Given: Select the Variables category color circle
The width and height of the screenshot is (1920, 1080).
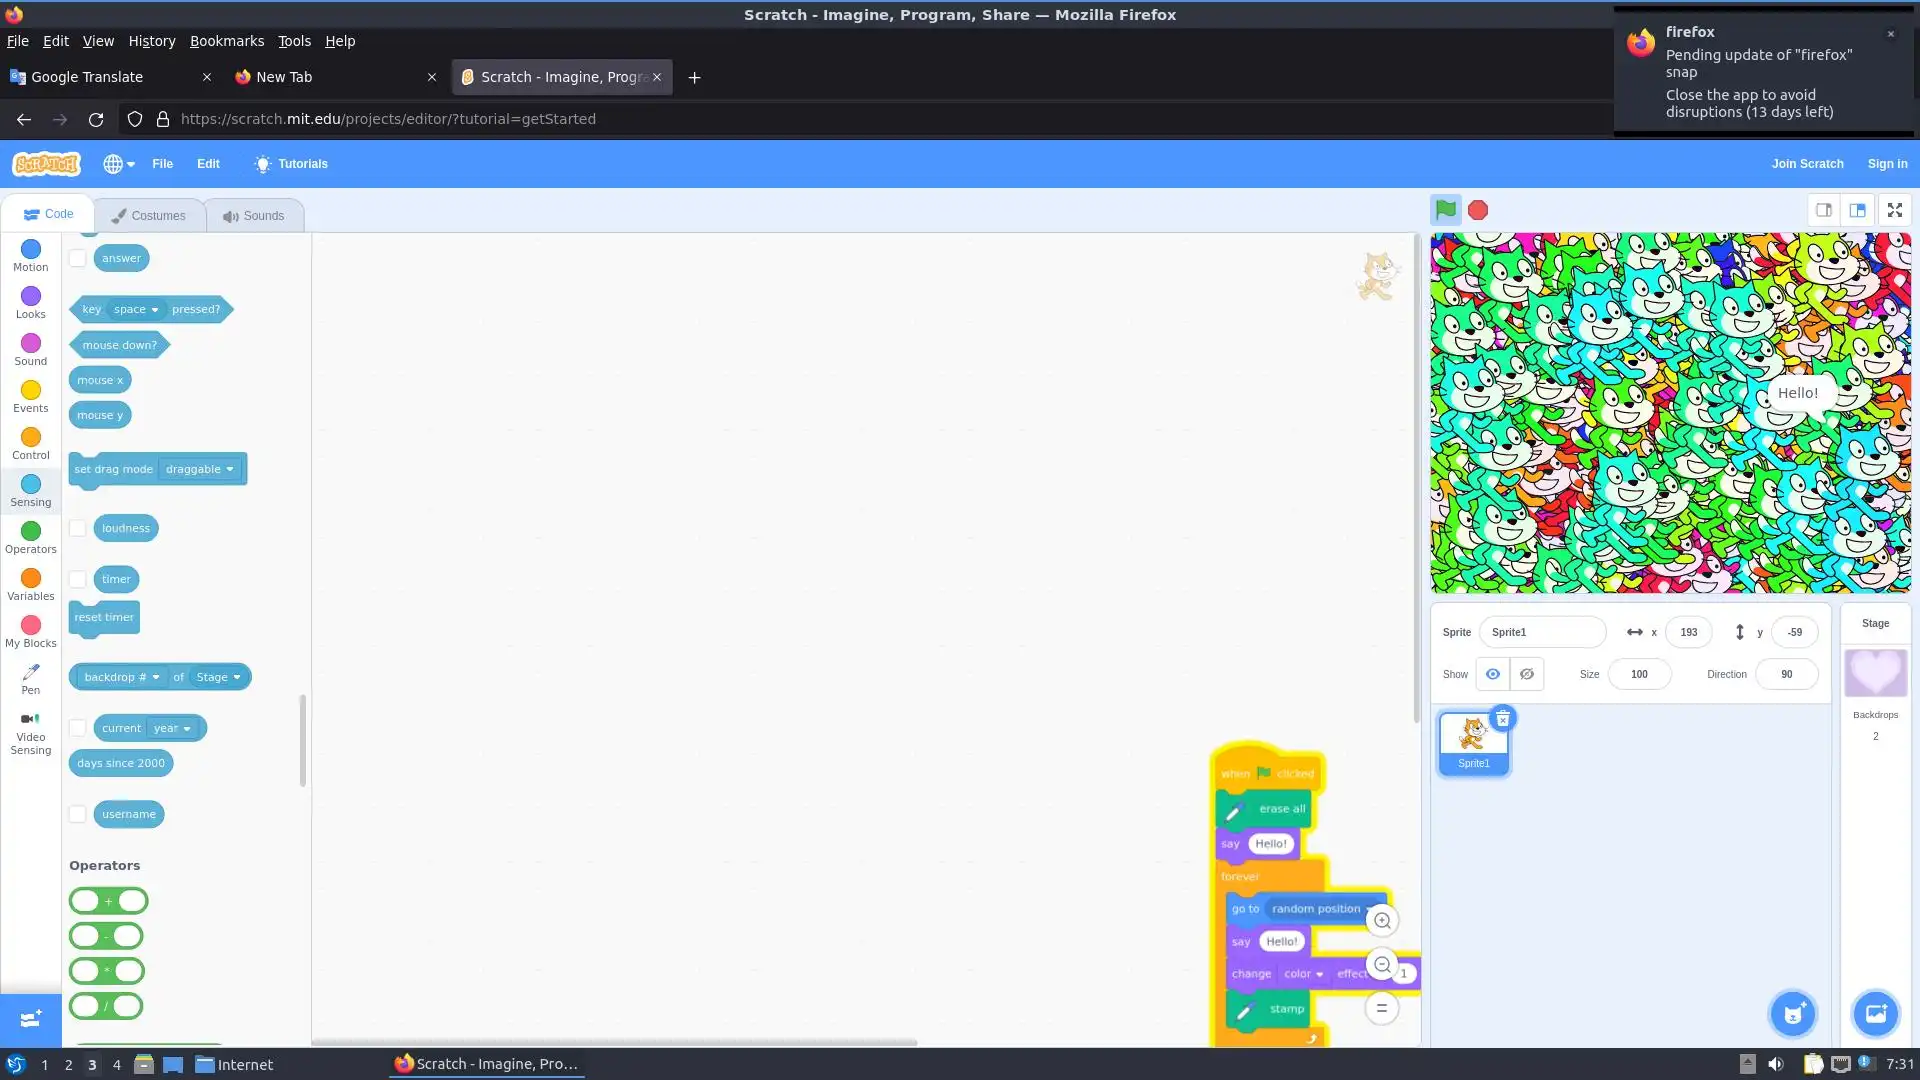Looking at the screenshot, I should click(x=30, y=579).
